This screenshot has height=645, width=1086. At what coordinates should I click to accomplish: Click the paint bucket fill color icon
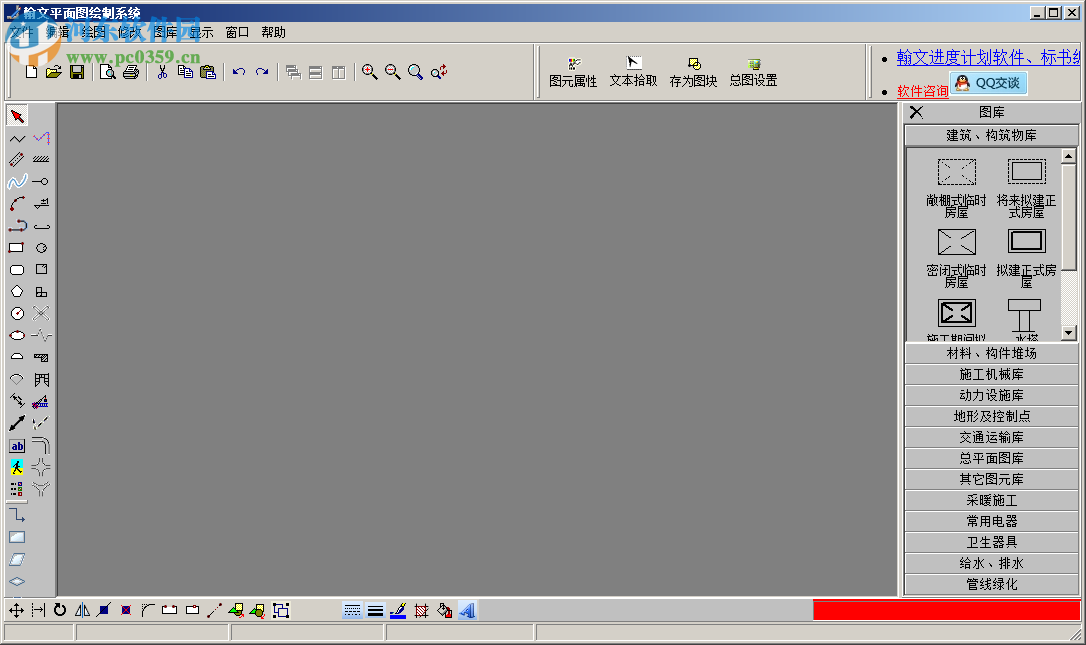click(444, 610)
